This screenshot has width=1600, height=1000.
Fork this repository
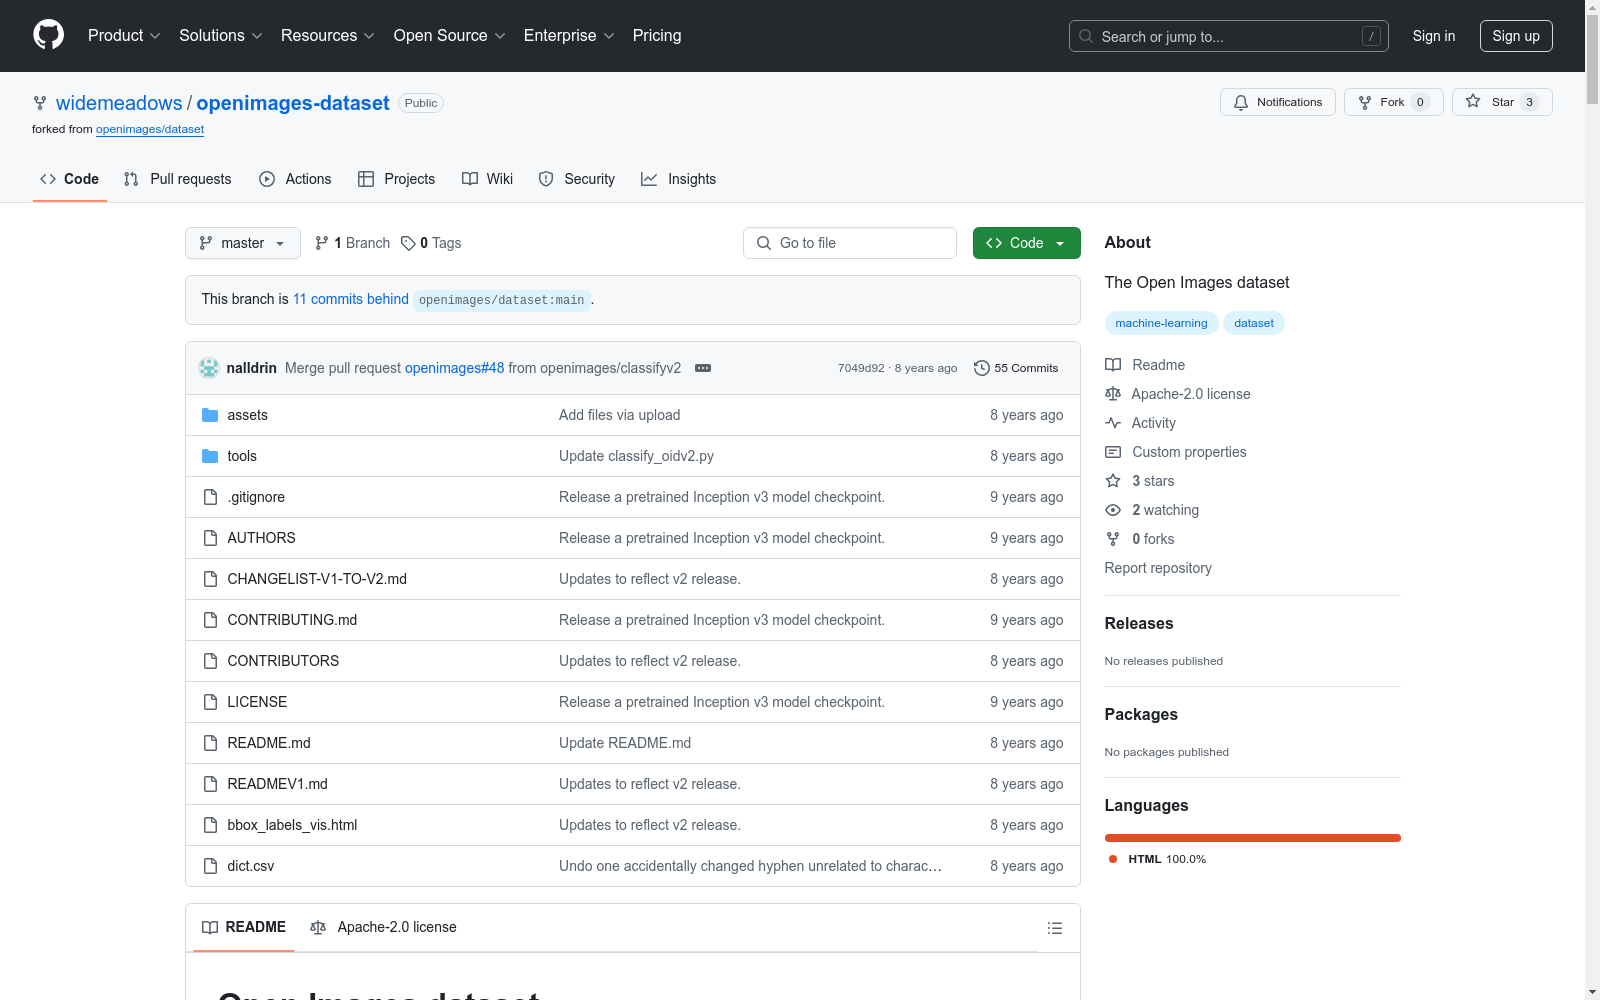tap(1394, 102)
